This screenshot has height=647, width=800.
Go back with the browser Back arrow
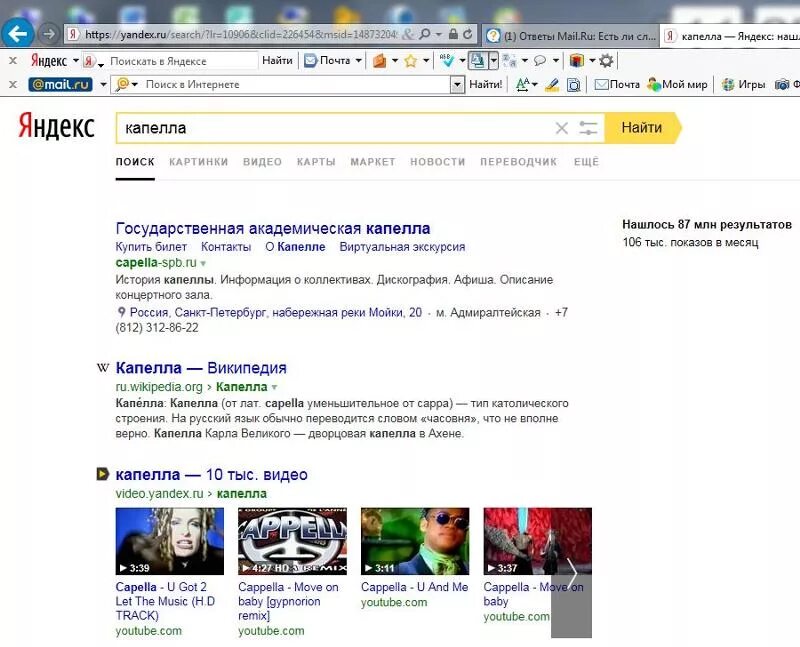coord(17,34)
